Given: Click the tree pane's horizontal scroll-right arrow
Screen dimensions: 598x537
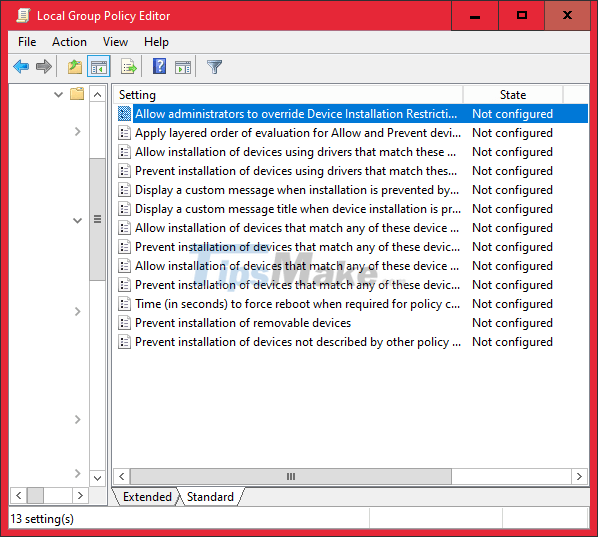Looking at the screenshot, I should (80, 495).
